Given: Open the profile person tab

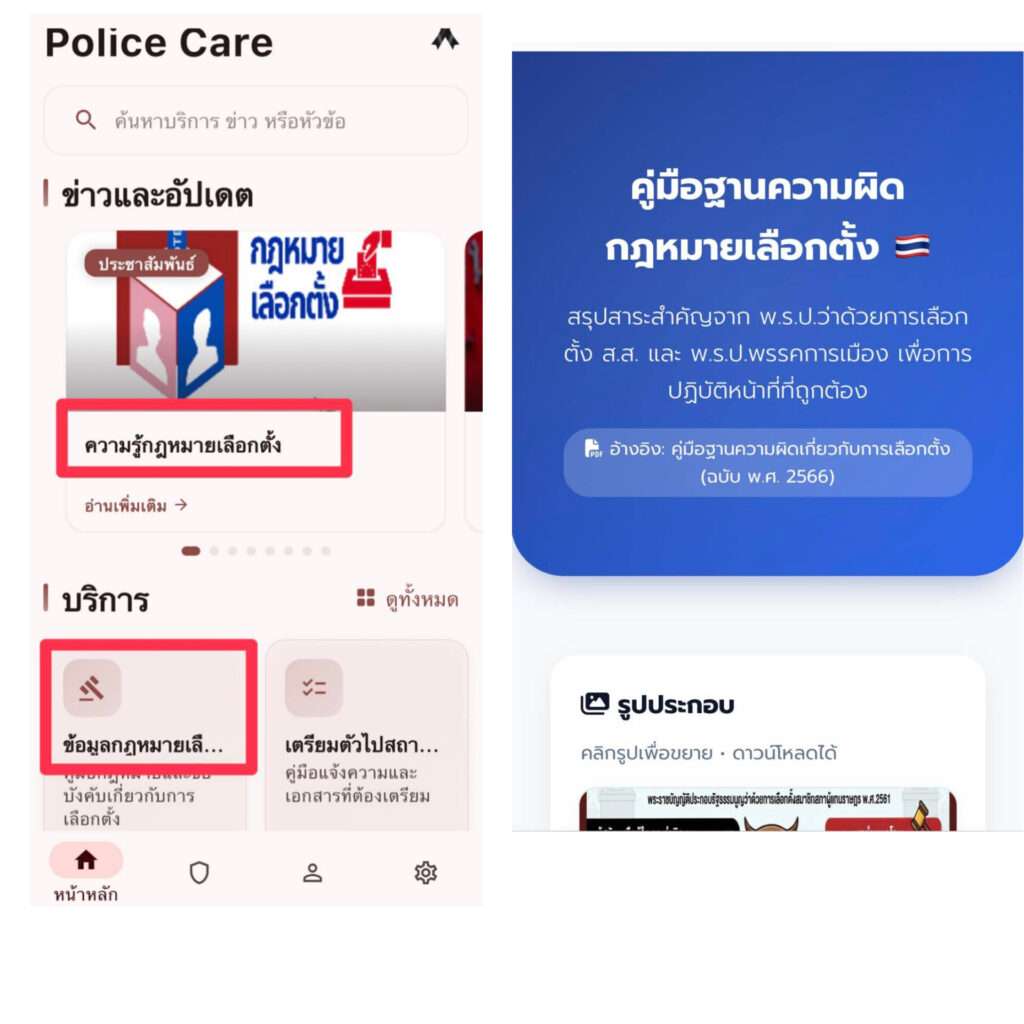Looking at the screenshot, I should point(312,872).
